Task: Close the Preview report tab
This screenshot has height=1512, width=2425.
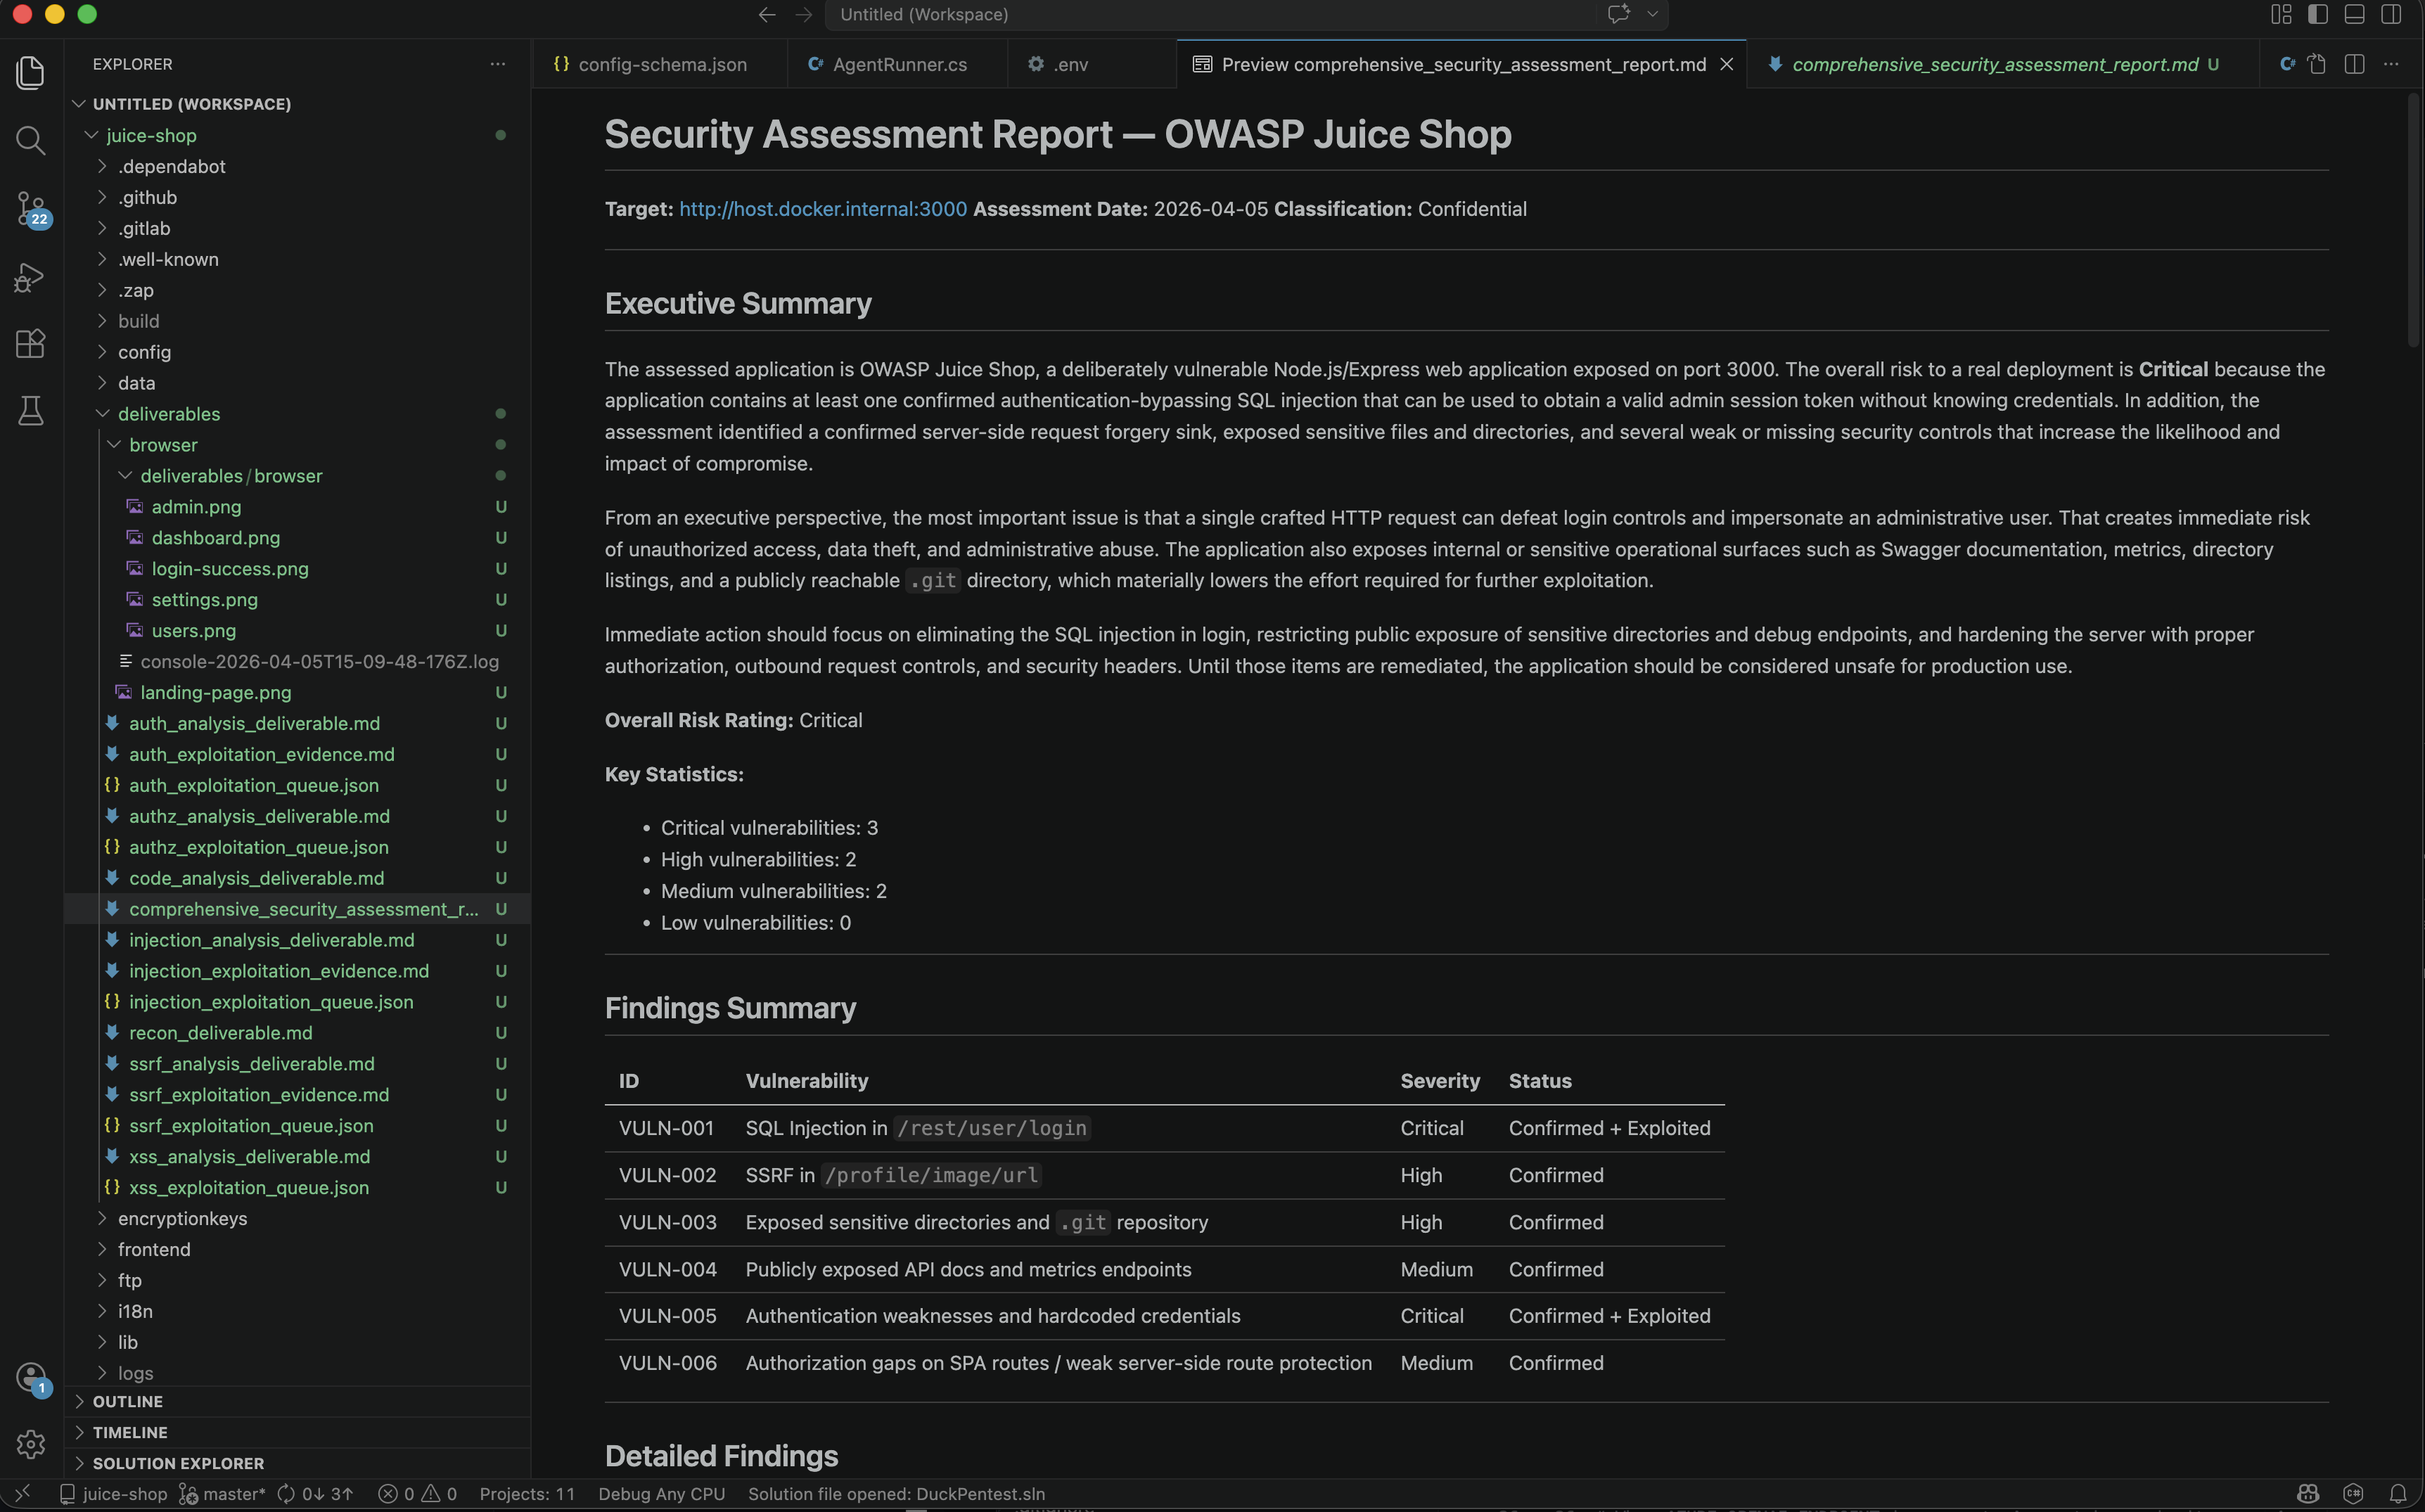Action: coord(1726,64)
